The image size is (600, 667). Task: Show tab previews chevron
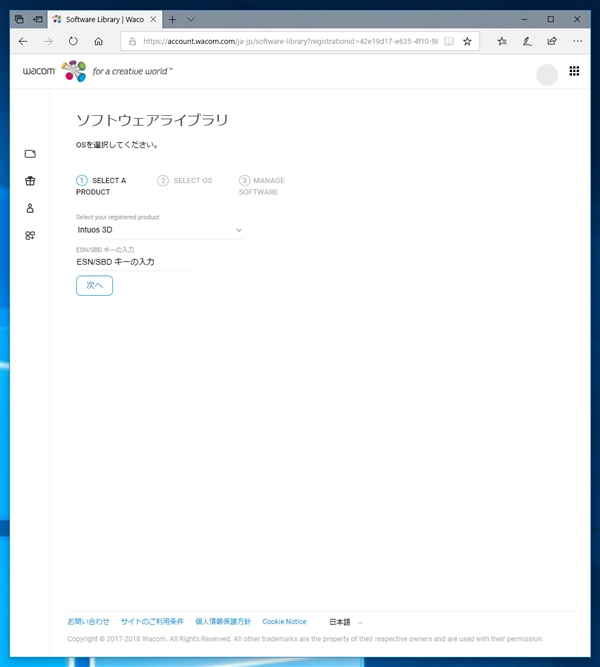coord(191,19)
